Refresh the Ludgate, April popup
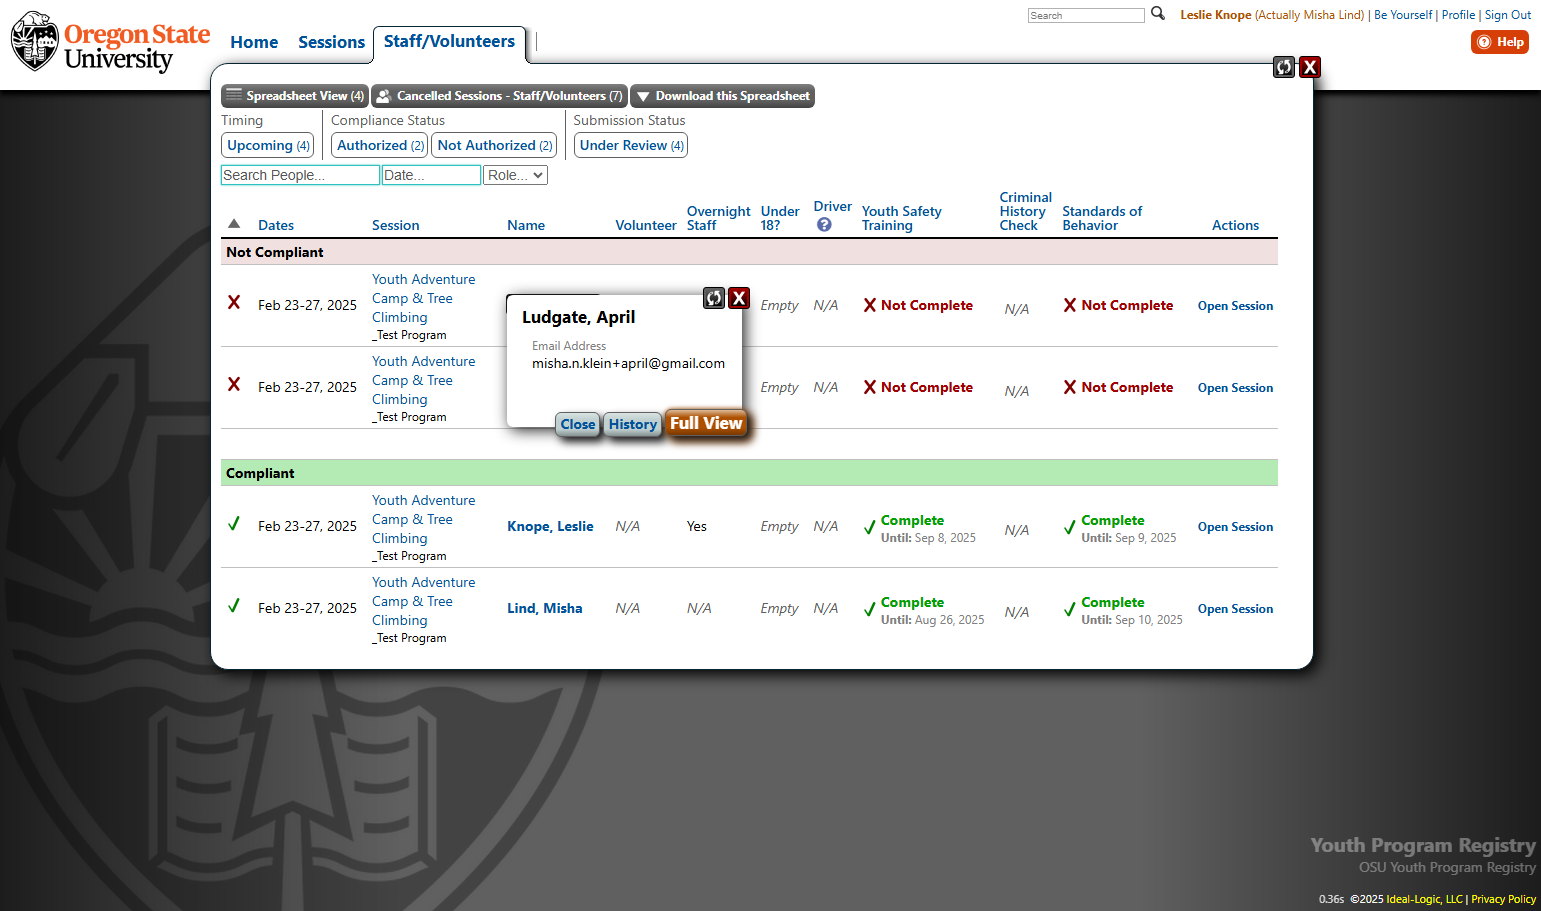Viewport: 1541px width, 911px height. [714, 298]
